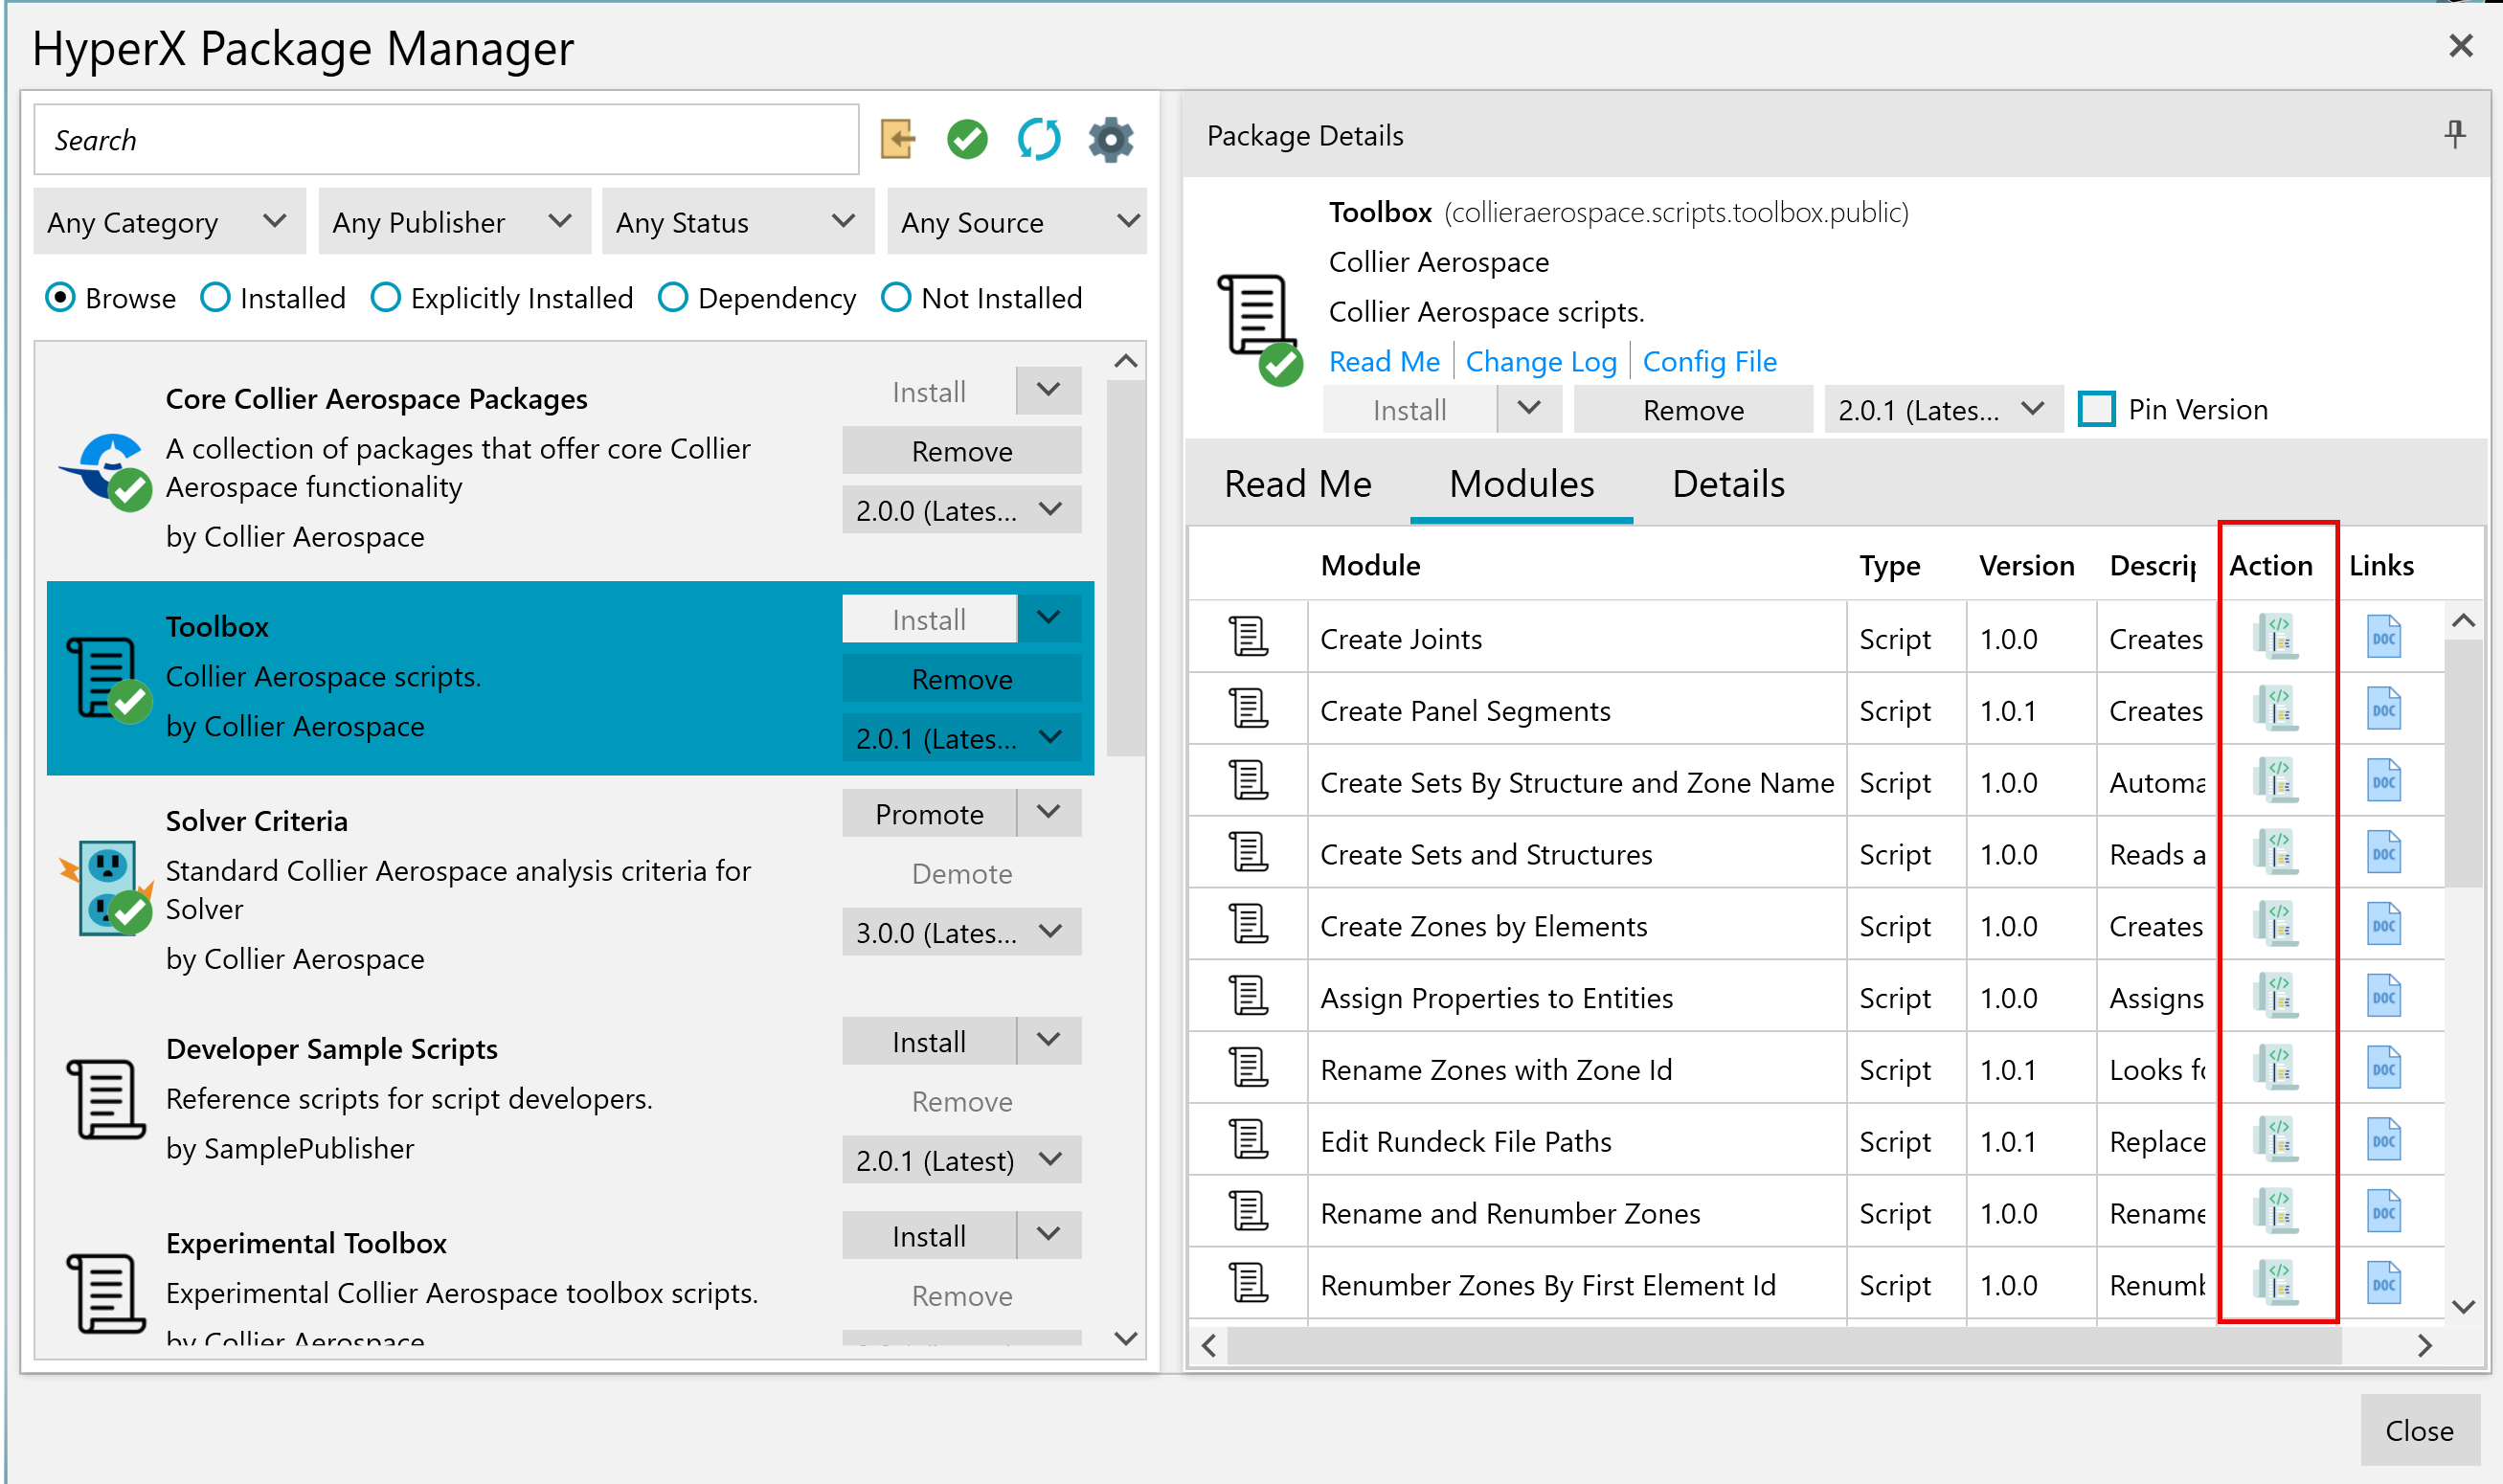
Task: Click Remove in Package Details
Action: 1692,410
